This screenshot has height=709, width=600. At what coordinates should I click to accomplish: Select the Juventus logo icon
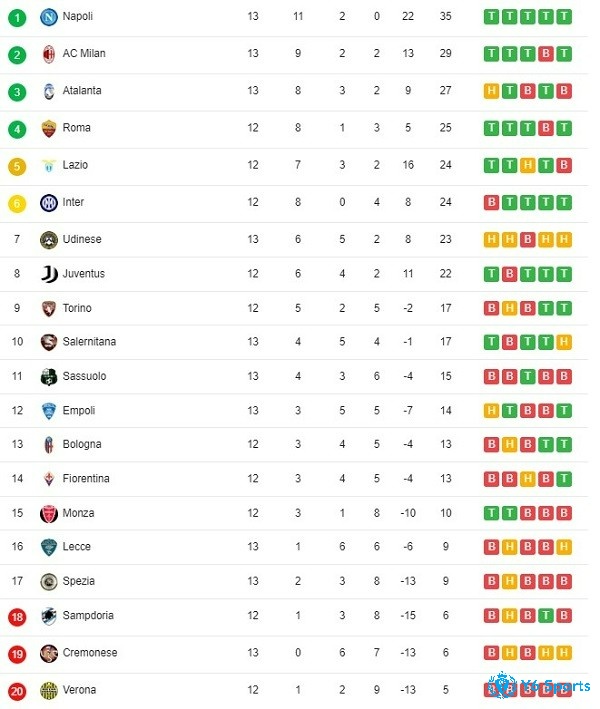49,274
